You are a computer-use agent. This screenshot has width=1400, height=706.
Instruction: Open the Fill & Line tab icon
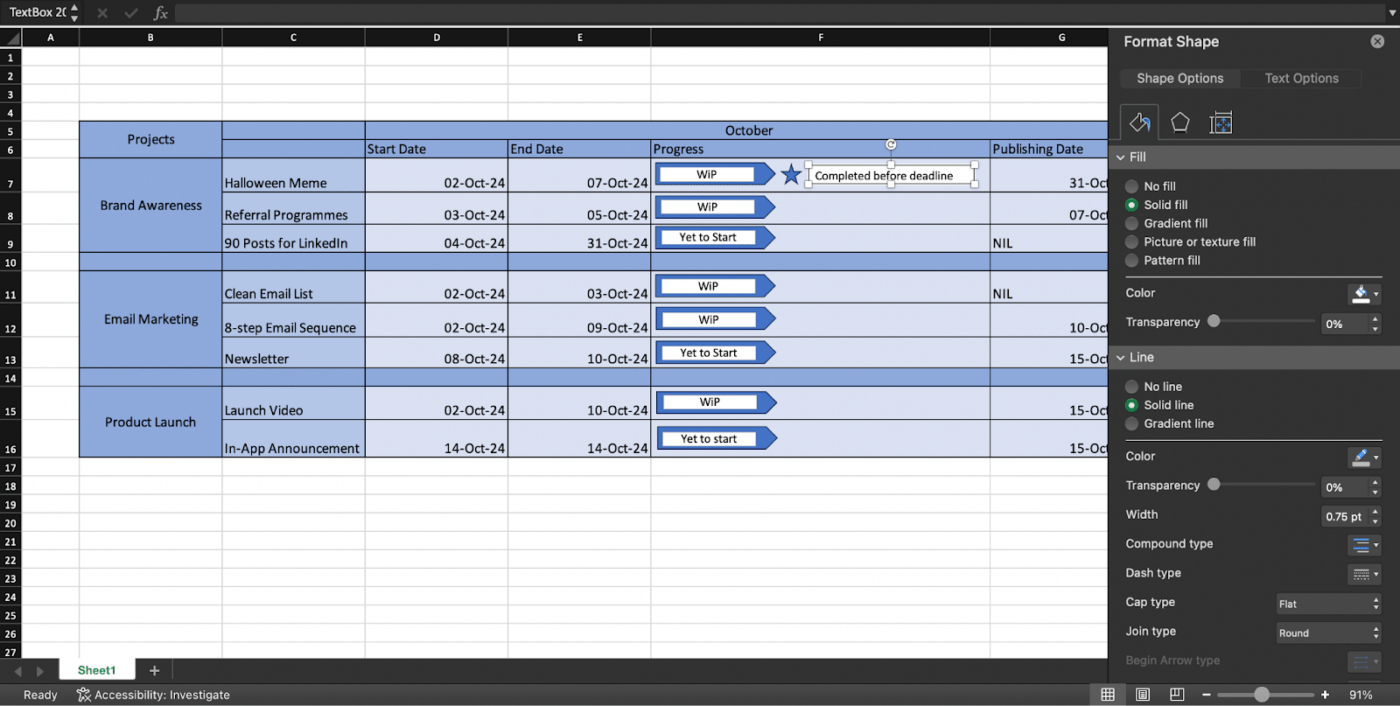tap(1139, 122)
